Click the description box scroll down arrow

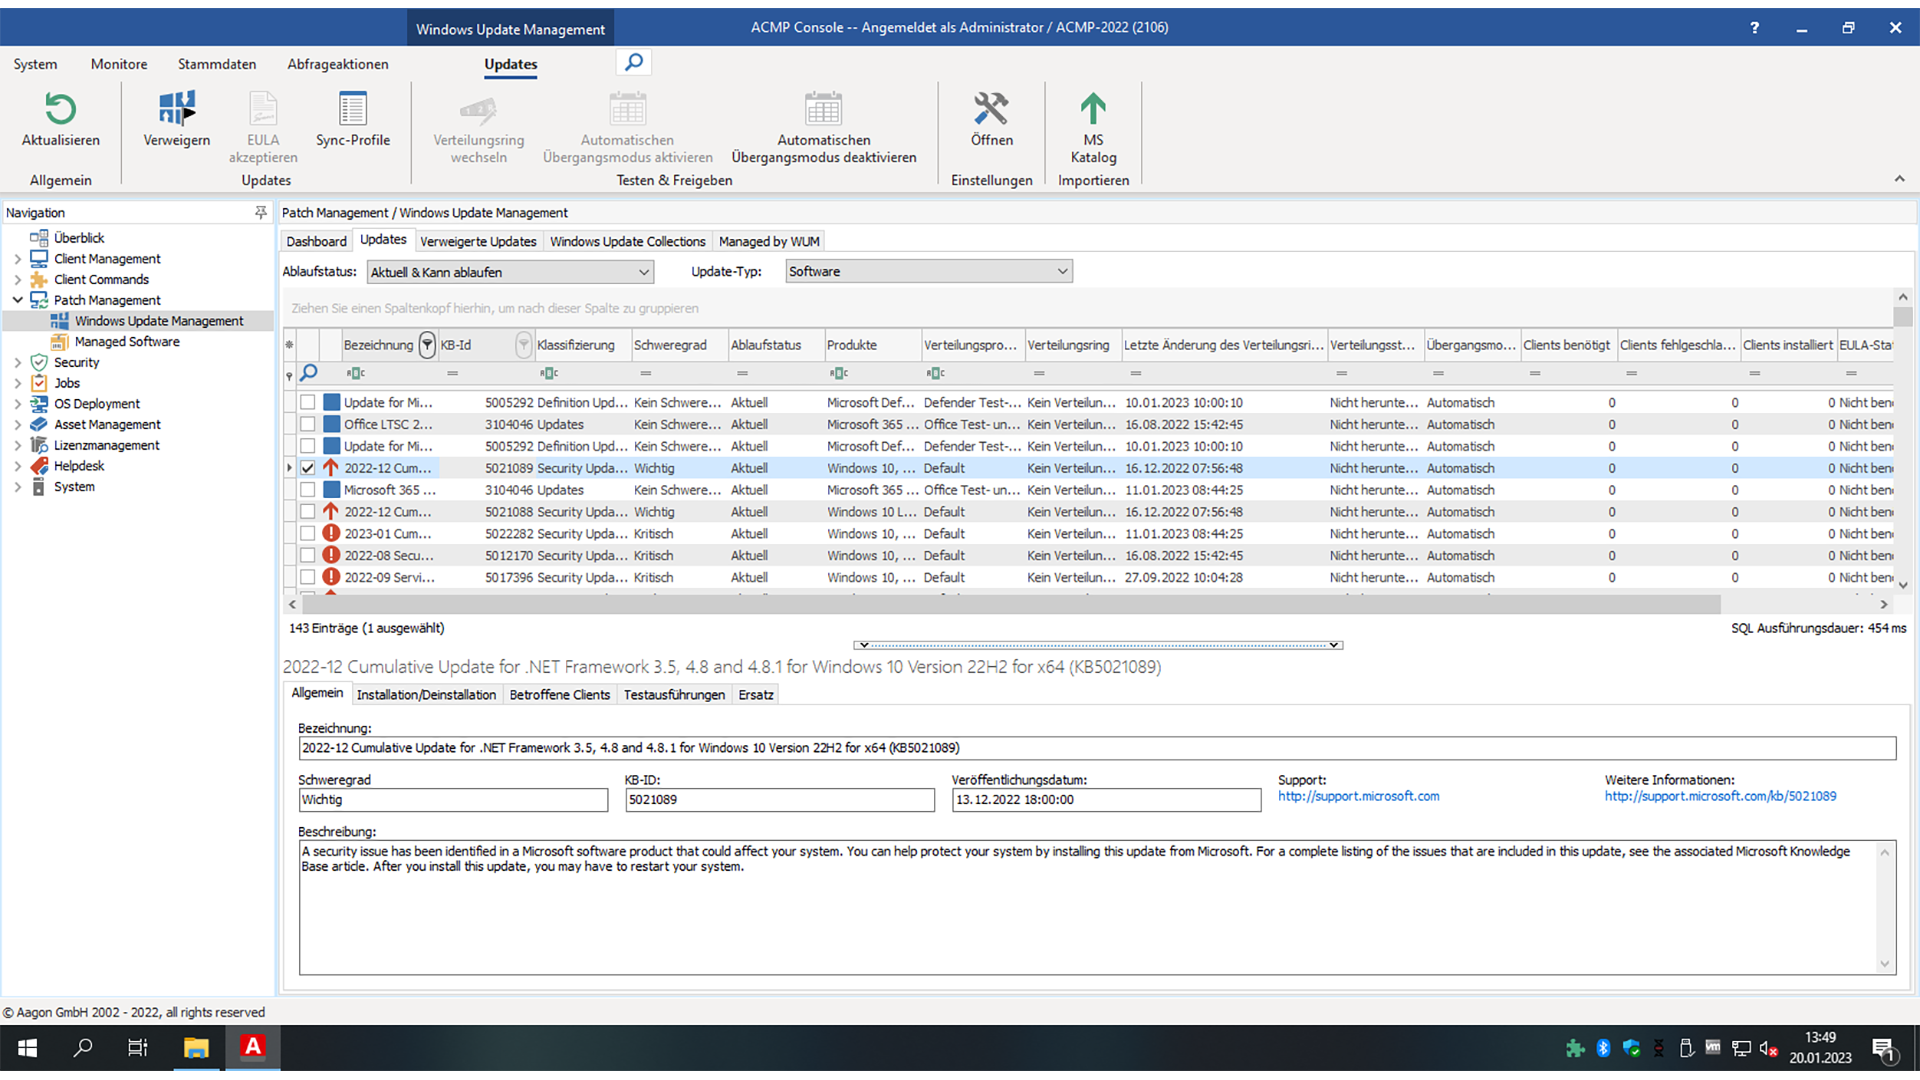(x=1885, y=964)
